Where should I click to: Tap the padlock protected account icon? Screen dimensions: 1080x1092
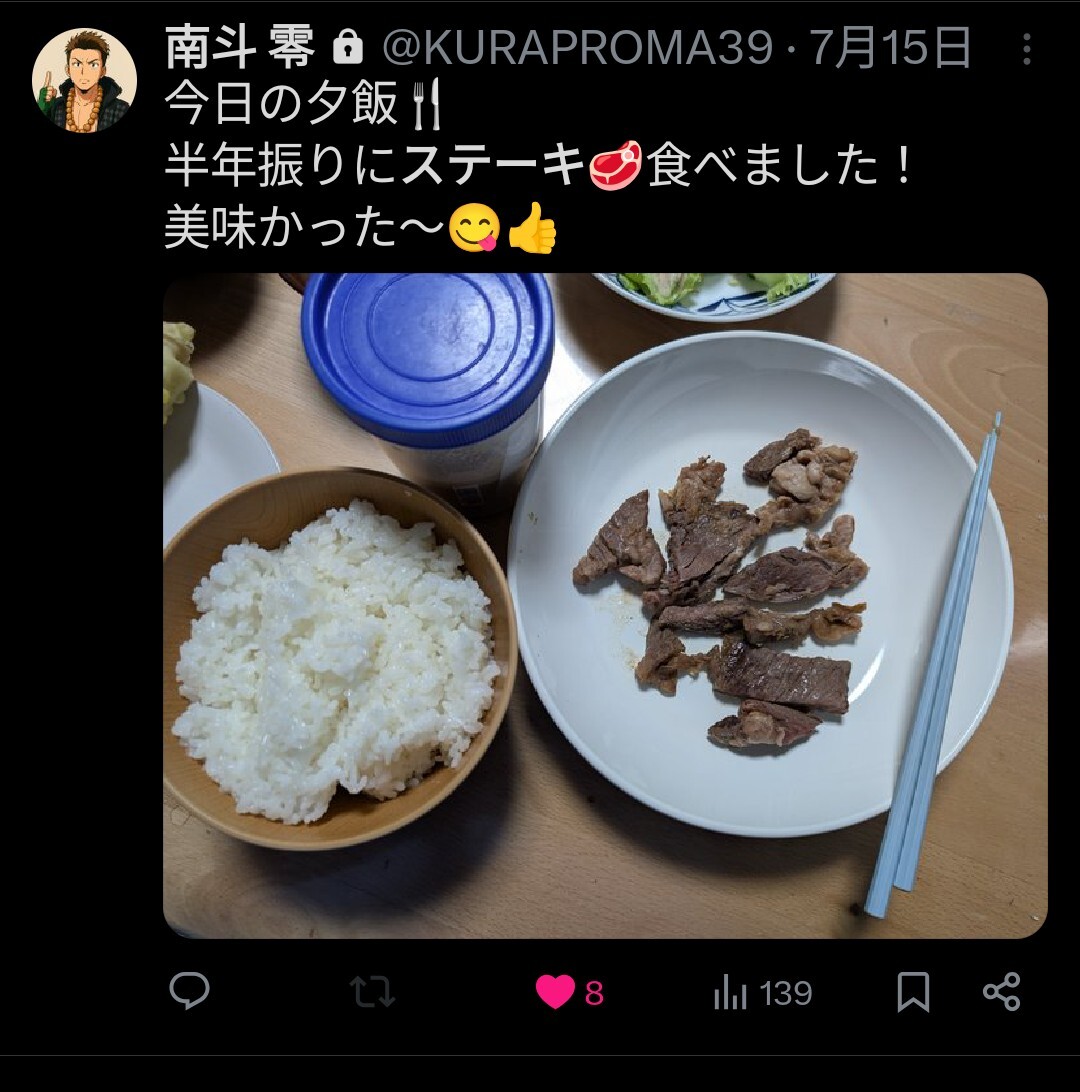347,49
